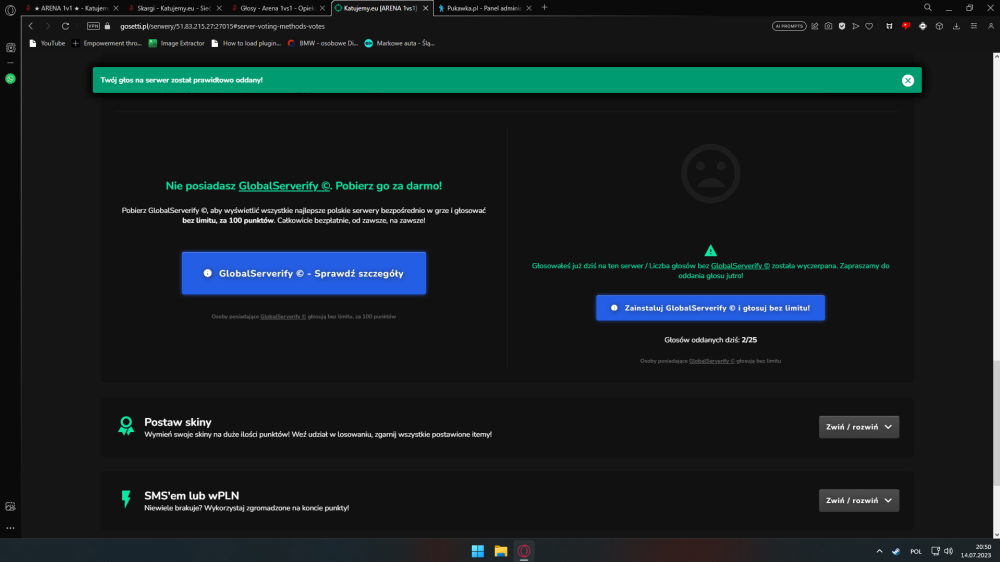Open Steam from the system tray
This screenshot has width=1000, height=562.
coord(896,551)
